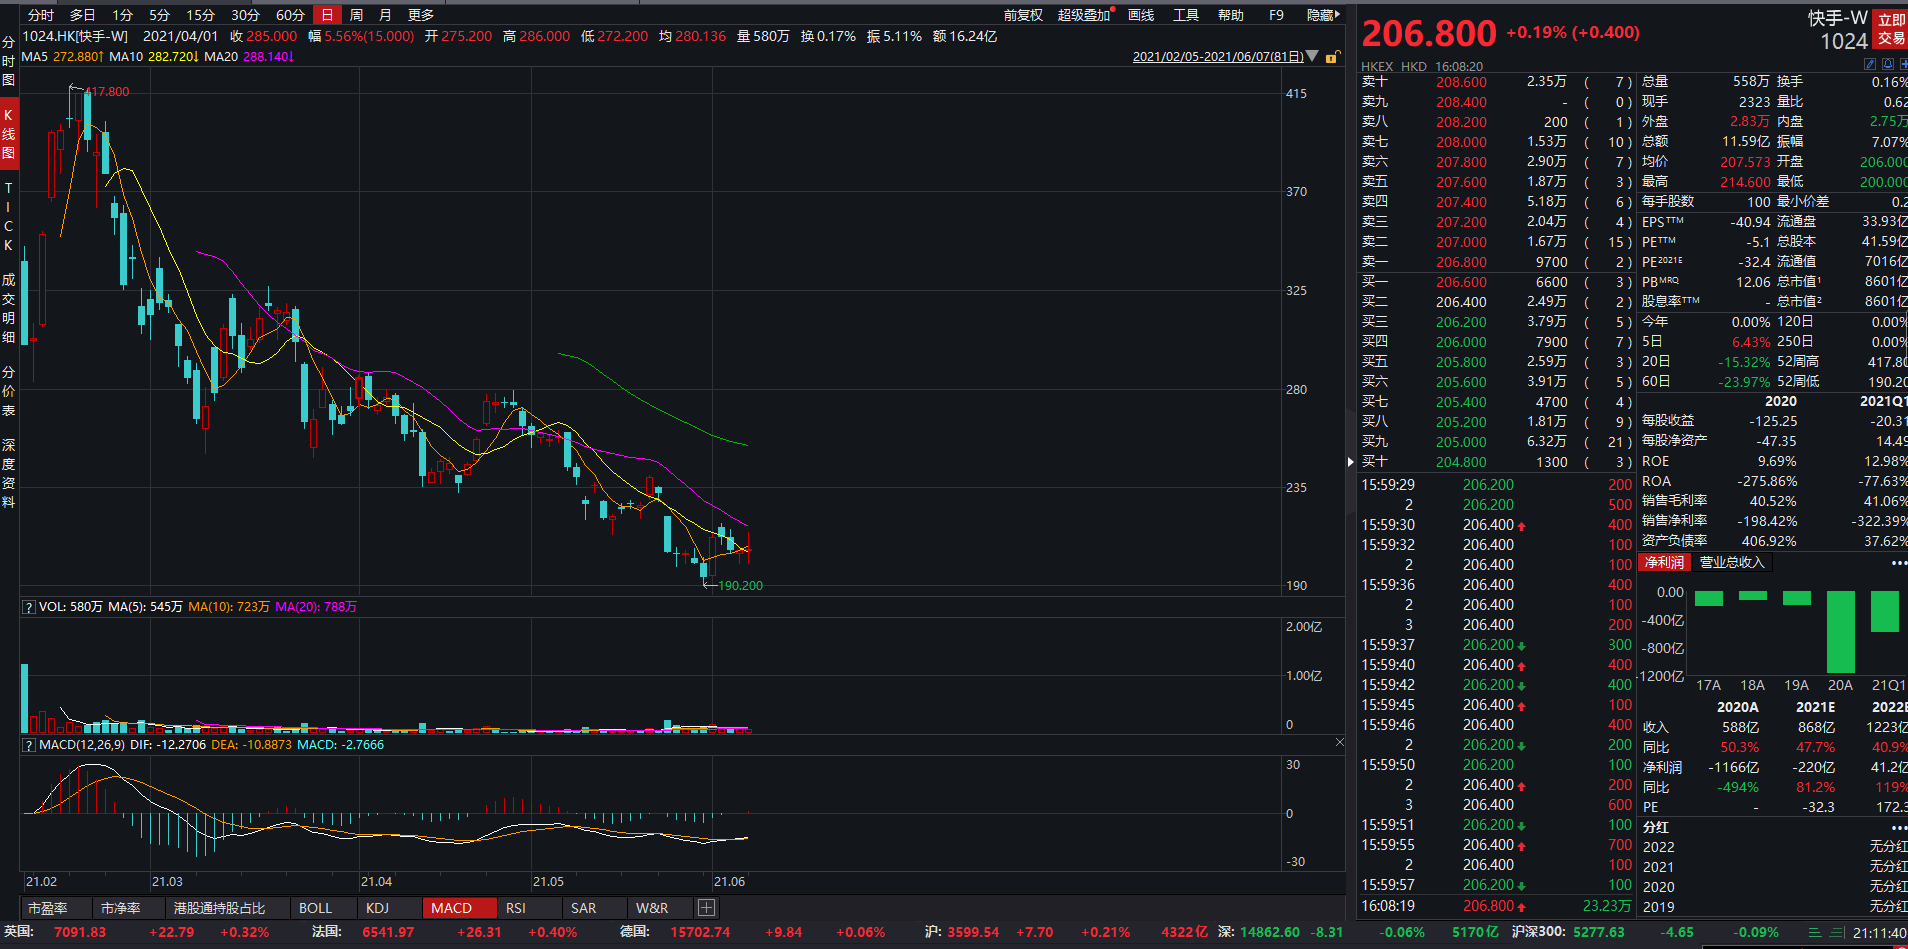
Task: Open TICK view in left sidebar
Action: click(9, 216)
